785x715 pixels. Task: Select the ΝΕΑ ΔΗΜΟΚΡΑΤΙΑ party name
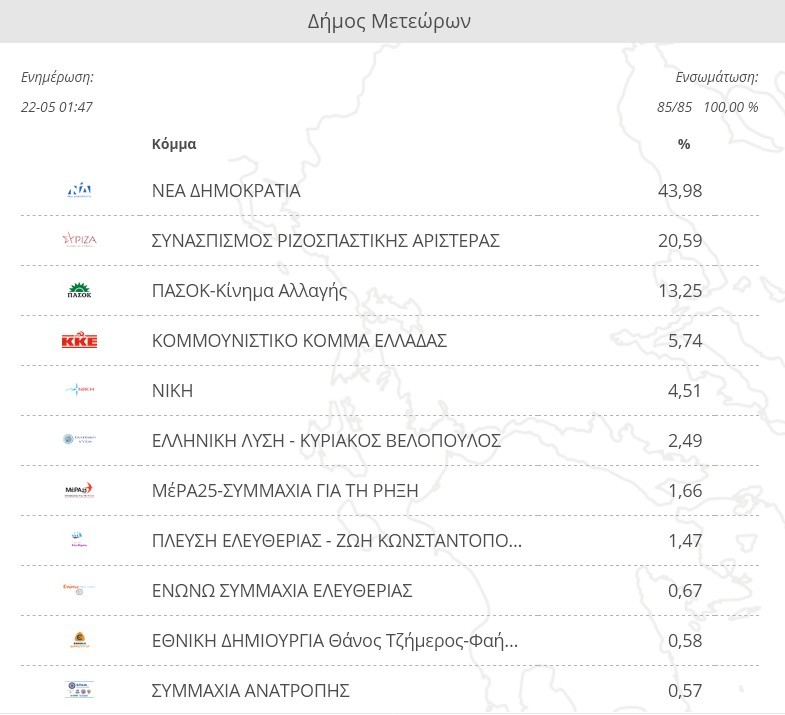point(226,190)
